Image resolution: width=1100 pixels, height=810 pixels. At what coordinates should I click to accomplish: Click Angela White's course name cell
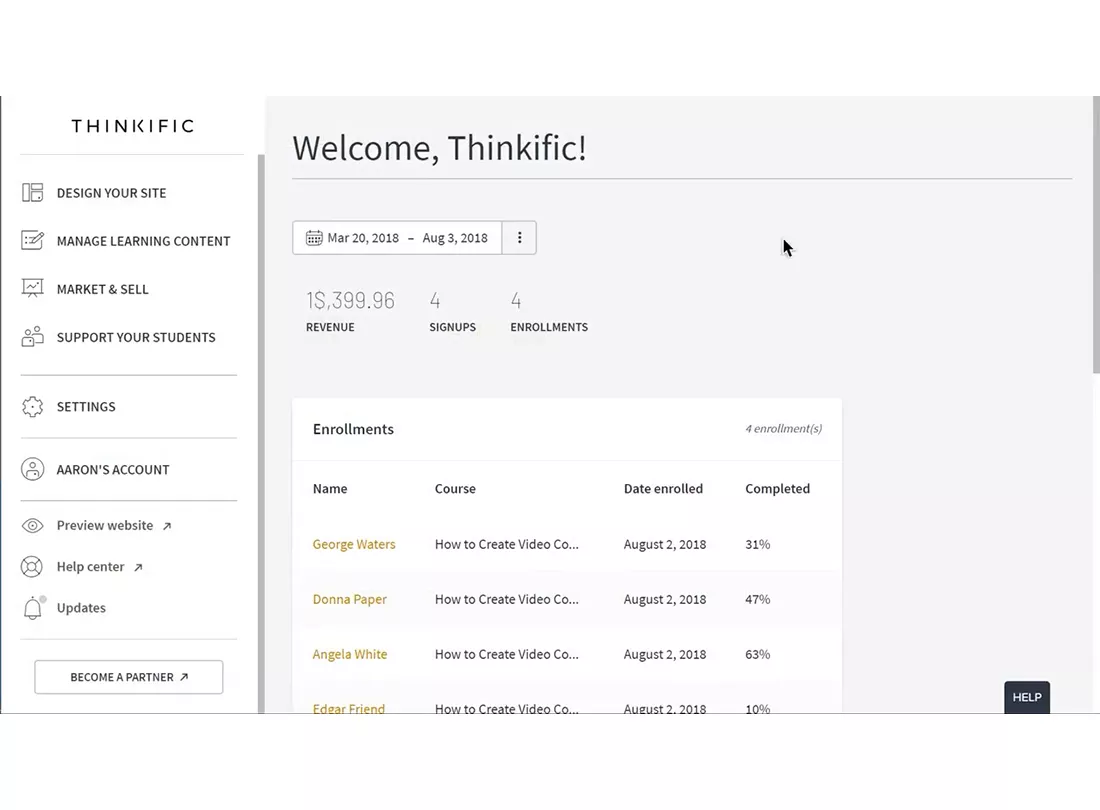[x=507, y=654]
